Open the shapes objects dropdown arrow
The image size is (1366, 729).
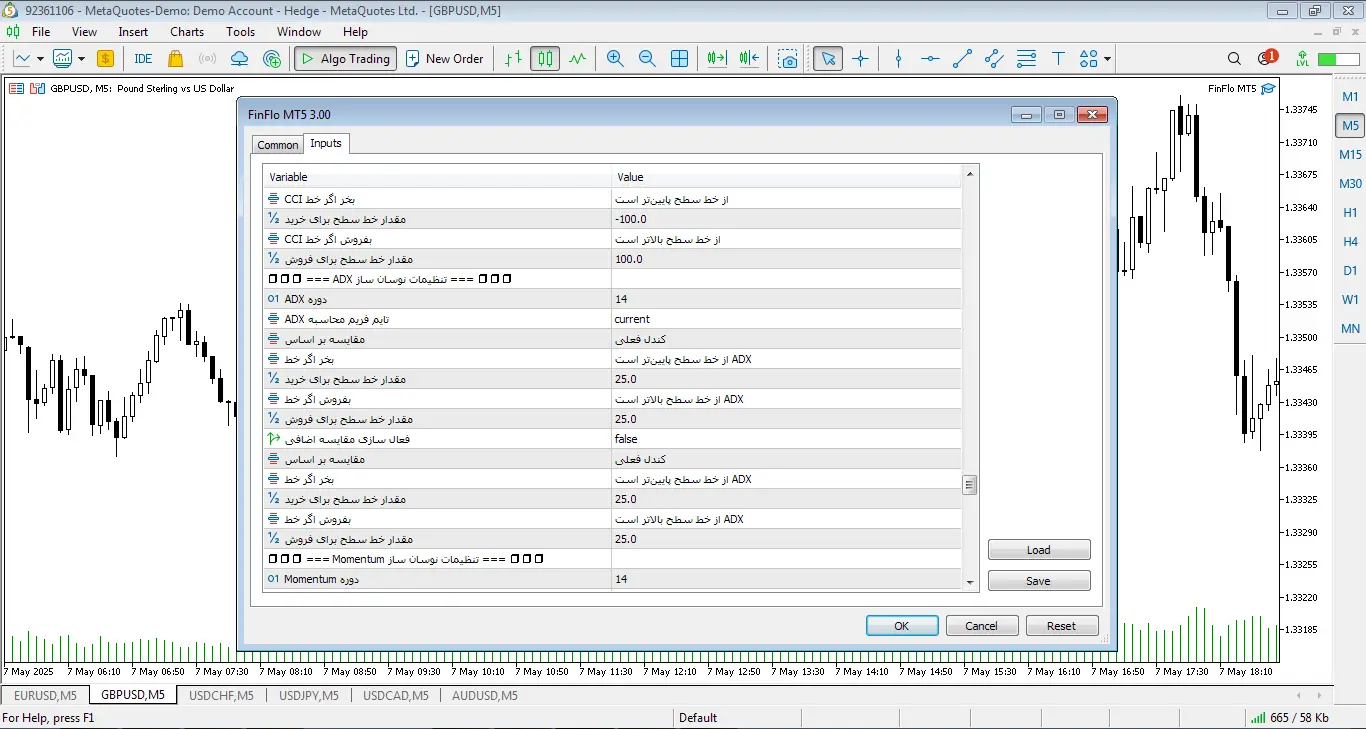point(1108,59)
